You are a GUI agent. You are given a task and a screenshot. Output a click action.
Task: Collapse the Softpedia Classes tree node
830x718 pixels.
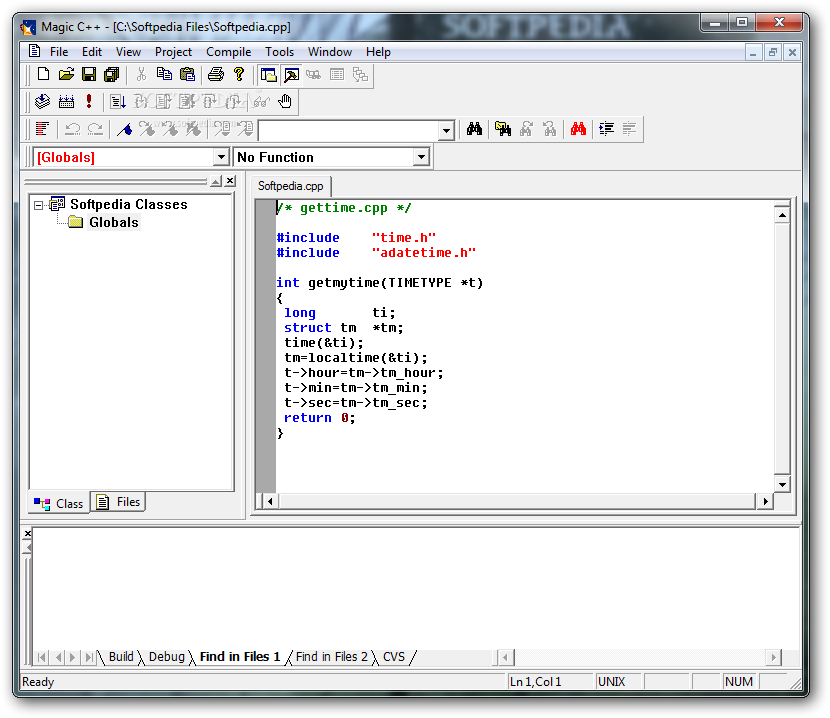pos(38,205)
